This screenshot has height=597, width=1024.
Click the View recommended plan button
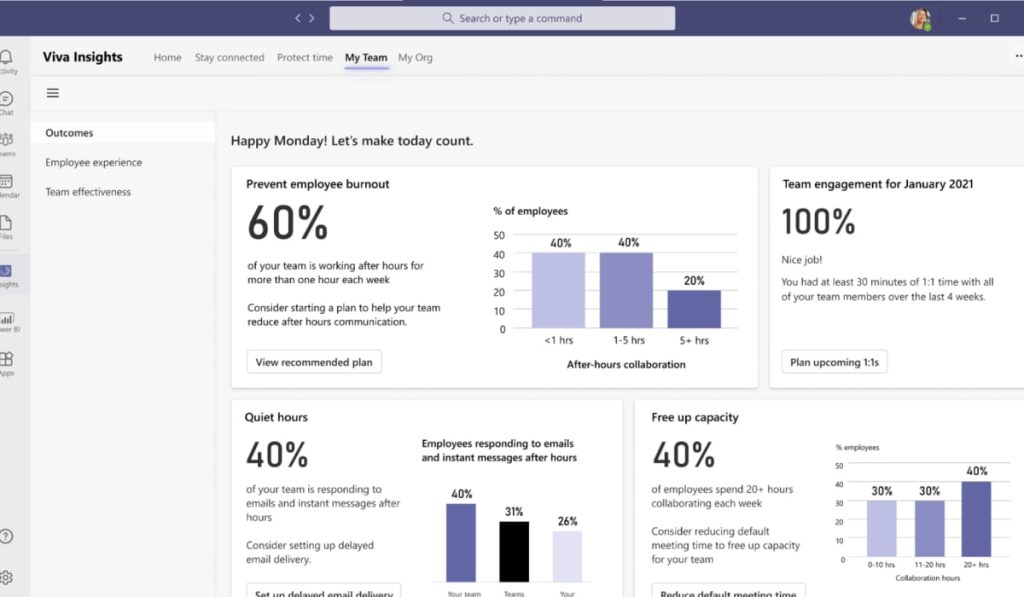[314, 362]
